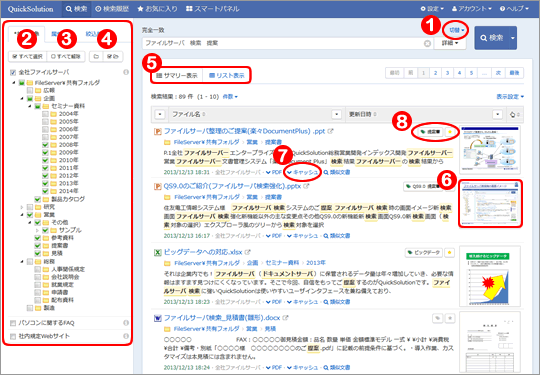Open info icon beside 全社ファイルサーバ

tap(126, 72)
